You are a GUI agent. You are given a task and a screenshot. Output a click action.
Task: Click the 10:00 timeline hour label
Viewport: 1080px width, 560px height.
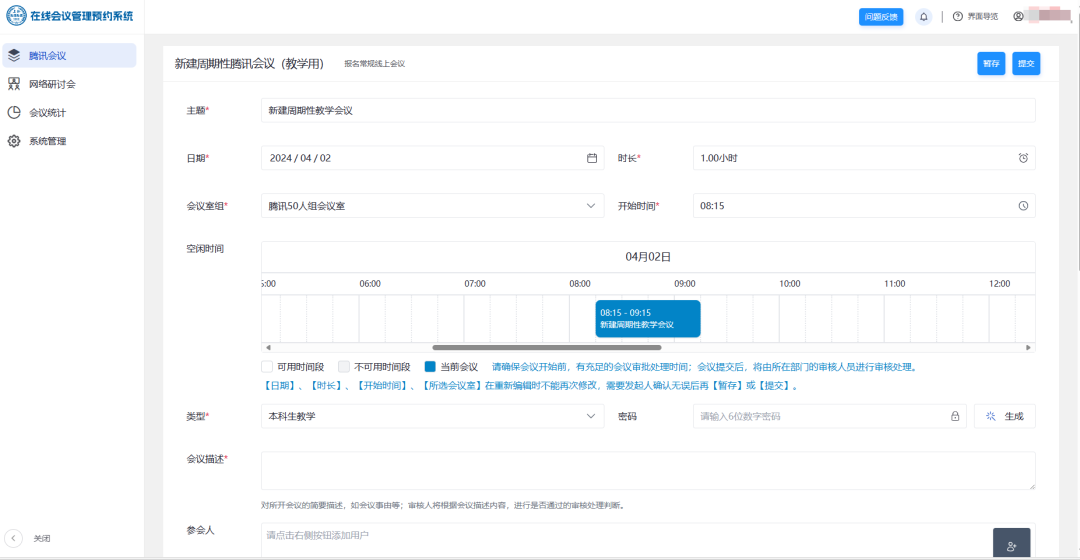(x=789, y=284)
